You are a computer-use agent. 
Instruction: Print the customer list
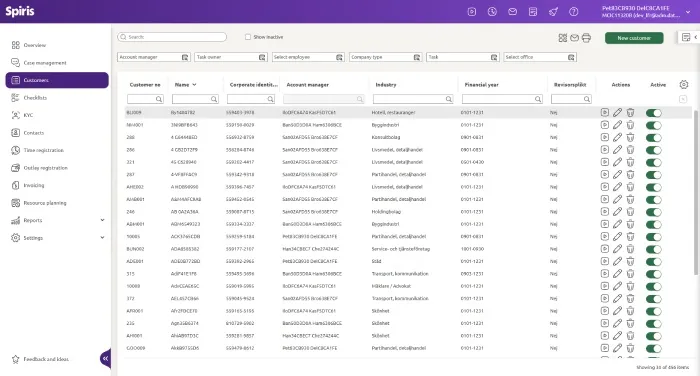(x=587, y=38)
